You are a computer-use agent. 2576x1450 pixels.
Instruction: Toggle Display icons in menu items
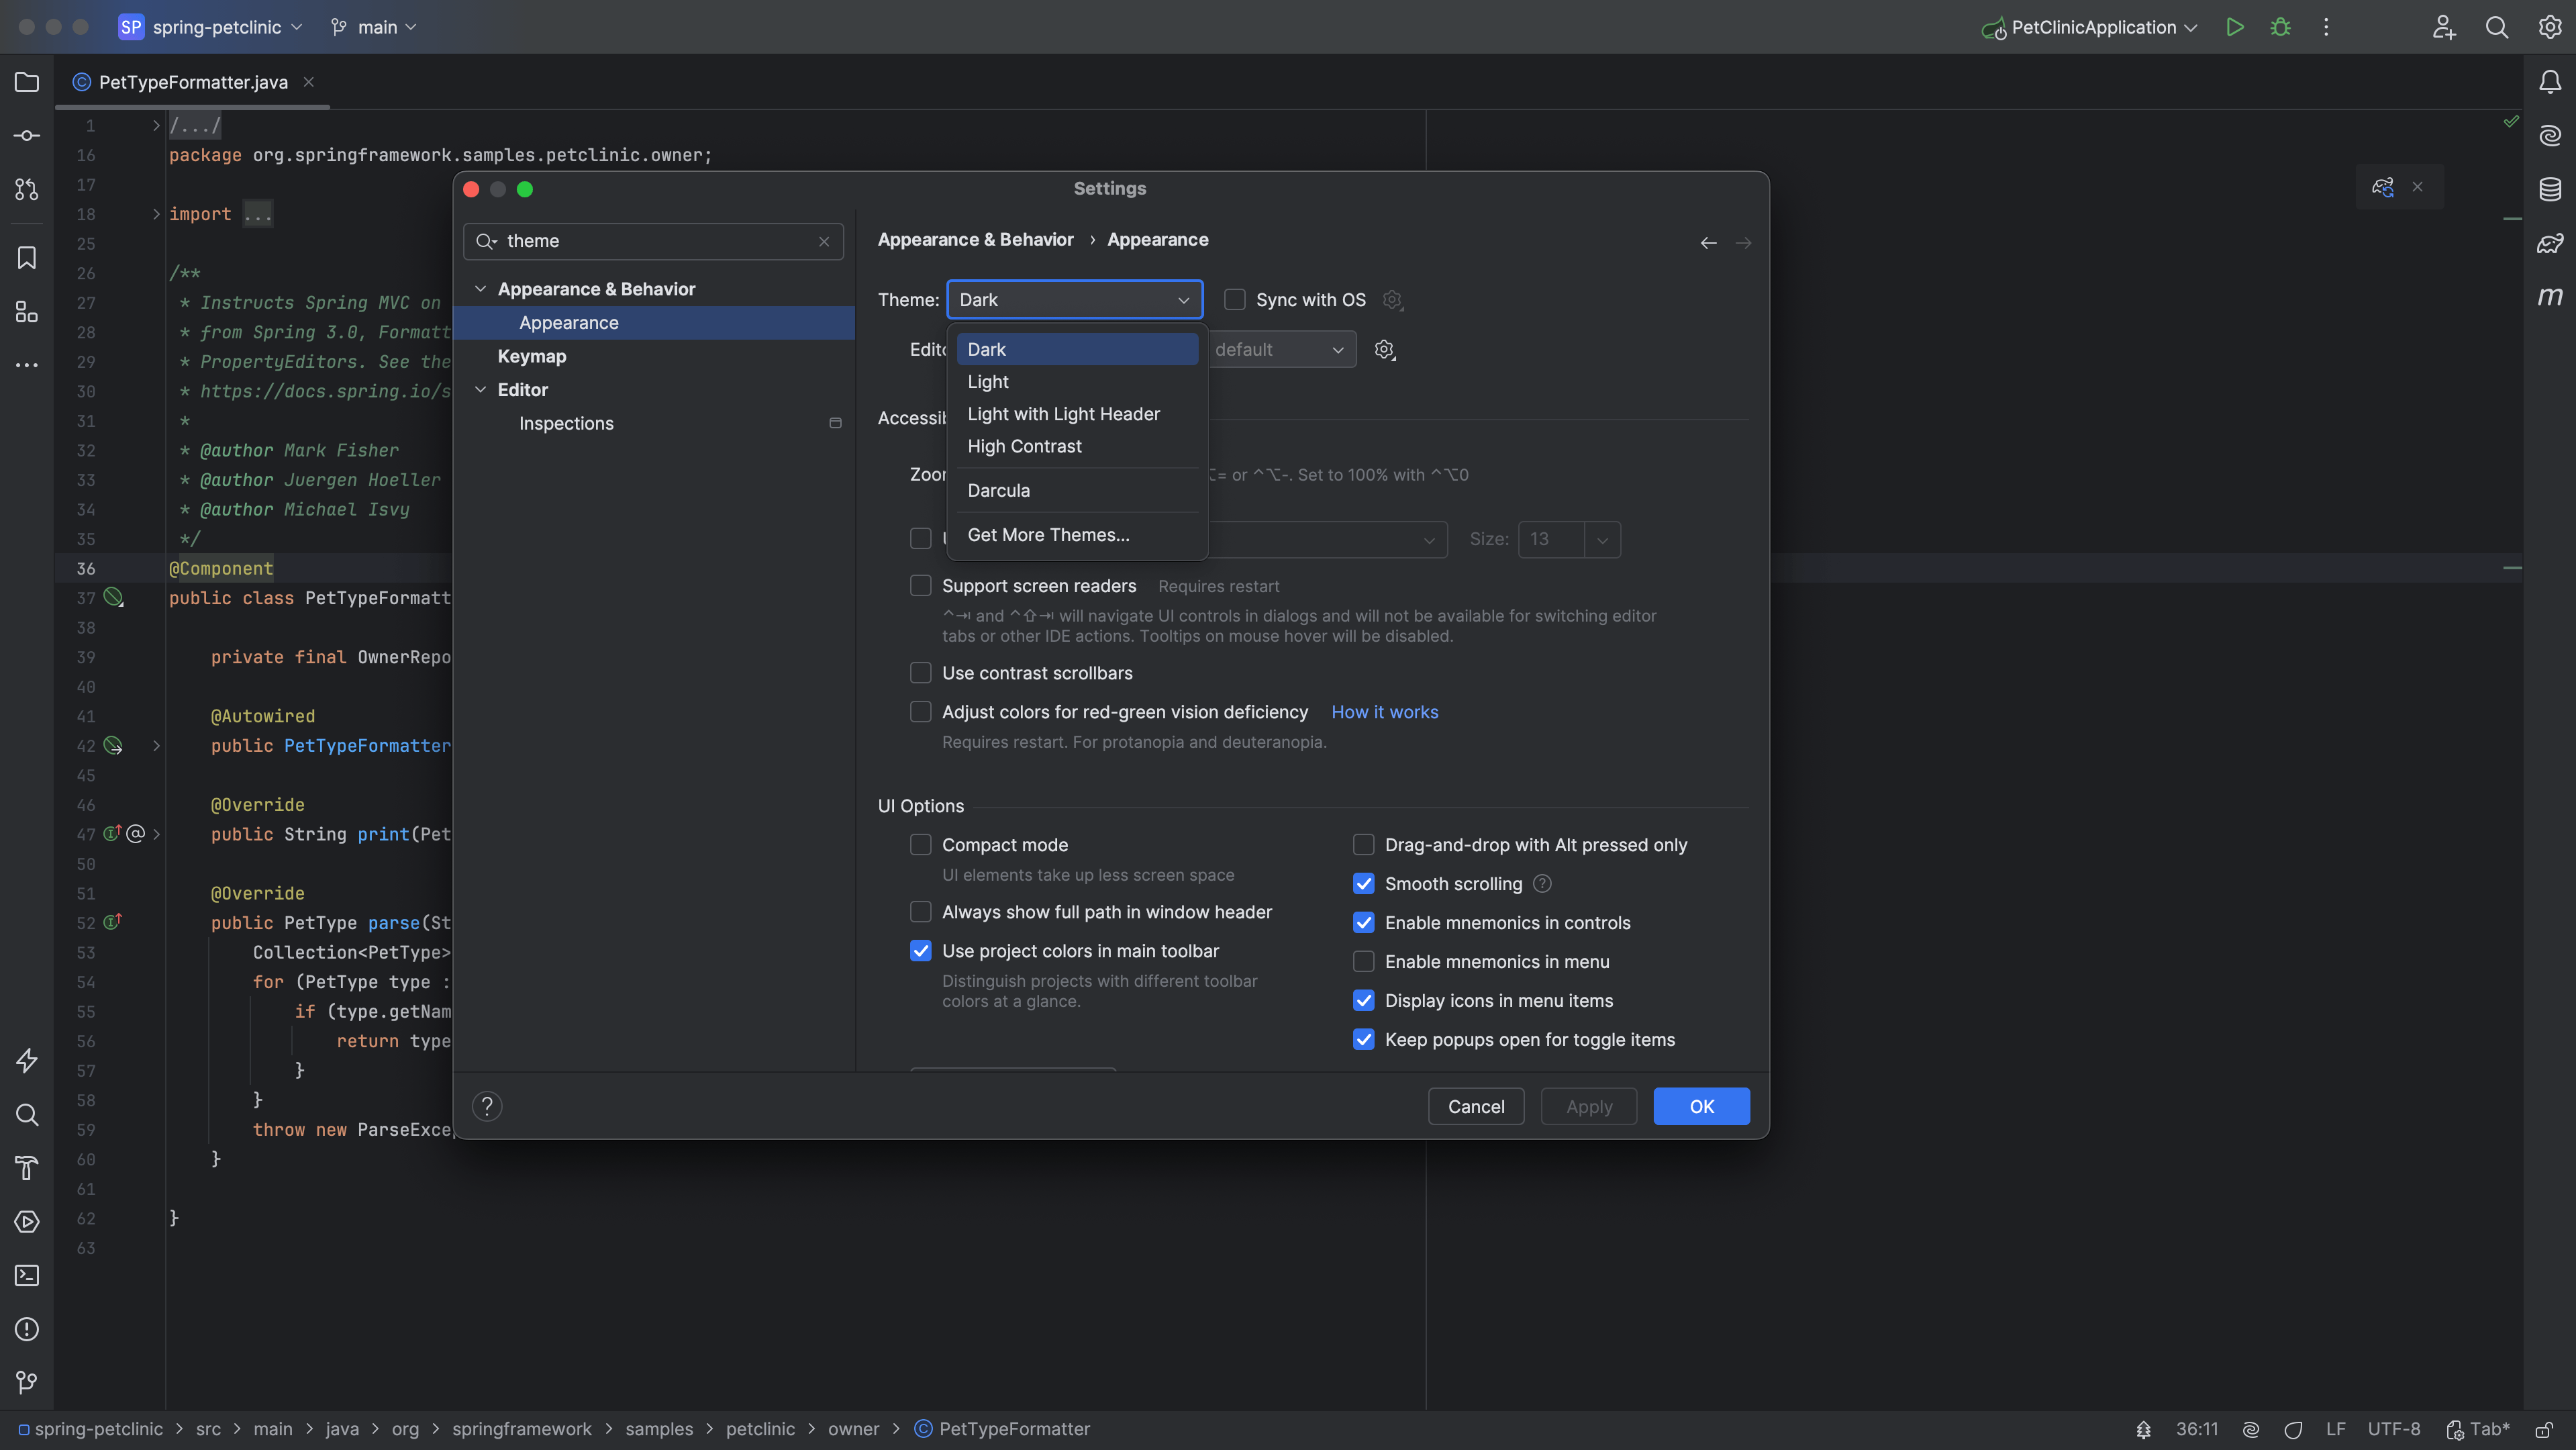click(x=1363, y=1000)
